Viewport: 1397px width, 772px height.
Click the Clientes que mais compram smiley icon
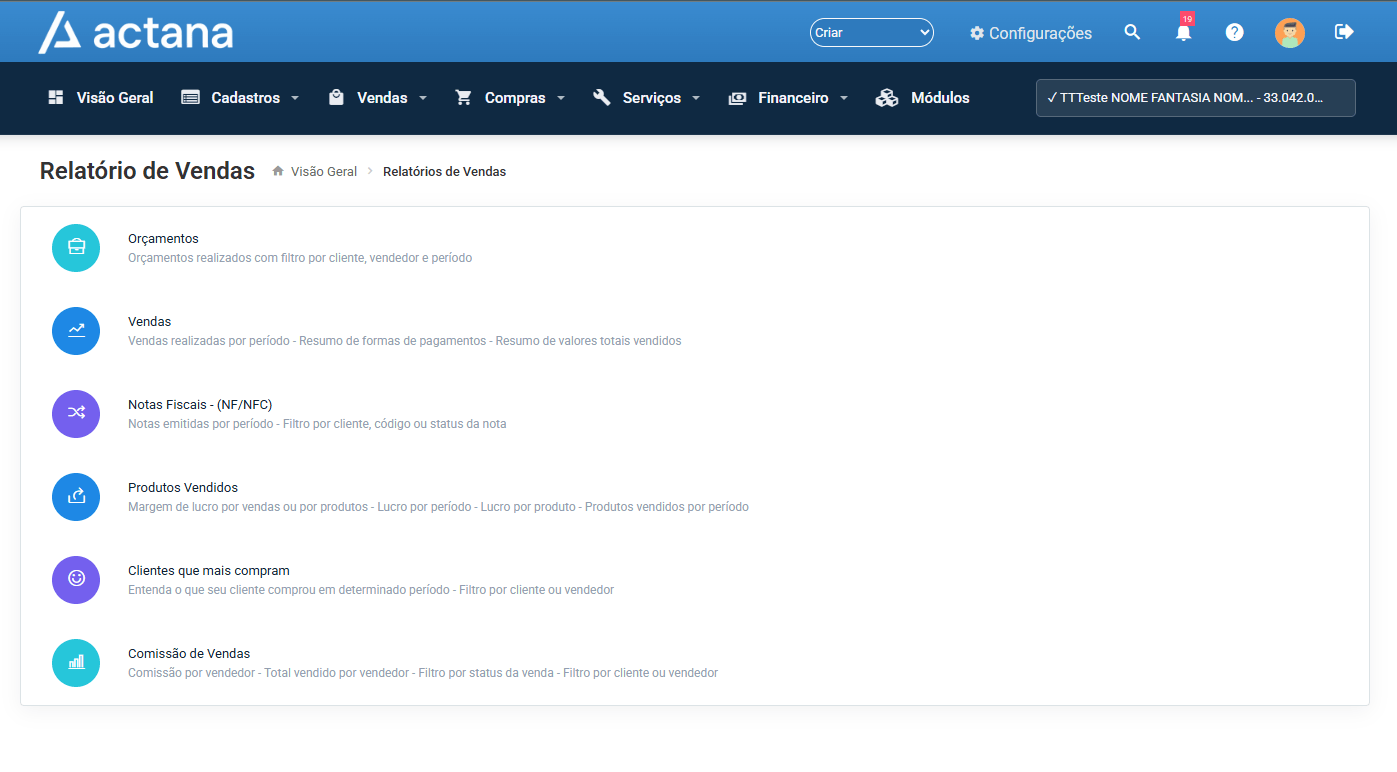(x=76, y=580)
